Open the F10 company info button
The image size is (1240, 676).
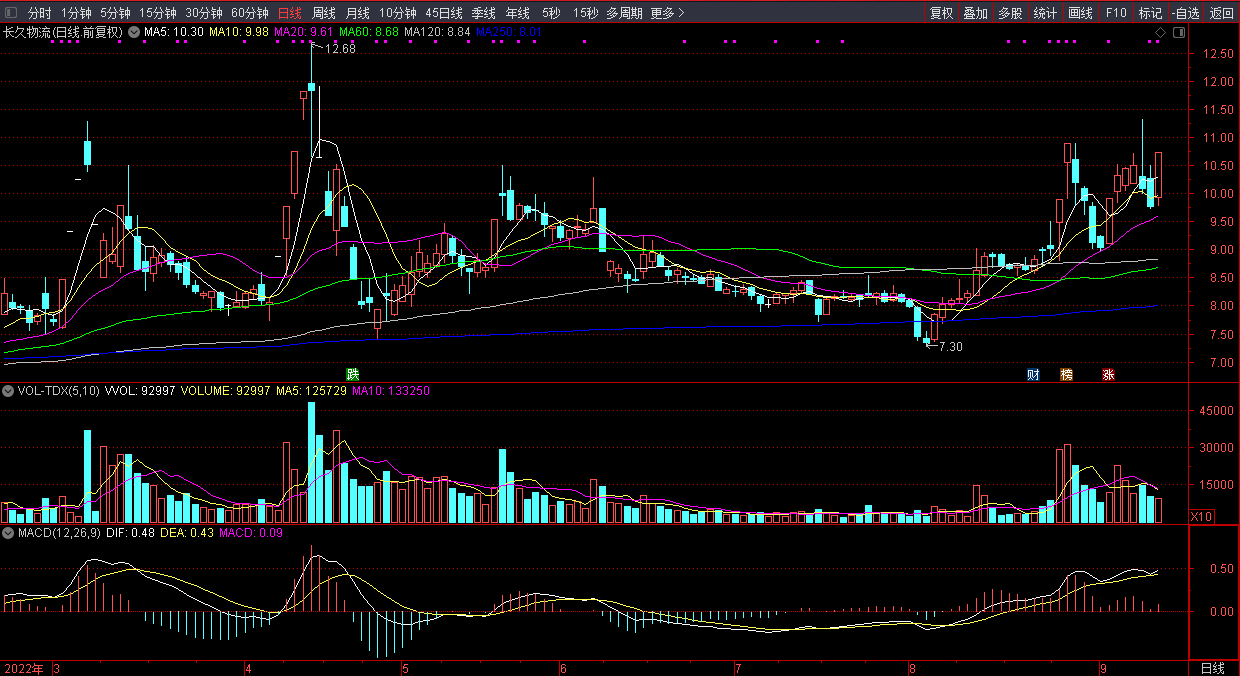click(x=1116, y=13)
